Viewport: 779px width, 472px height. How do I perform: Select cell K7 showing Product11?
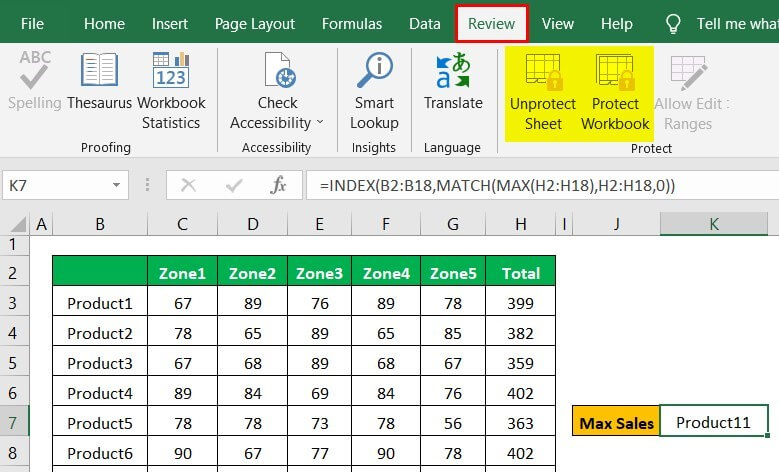pyautogui.click(x=714, y=421)
